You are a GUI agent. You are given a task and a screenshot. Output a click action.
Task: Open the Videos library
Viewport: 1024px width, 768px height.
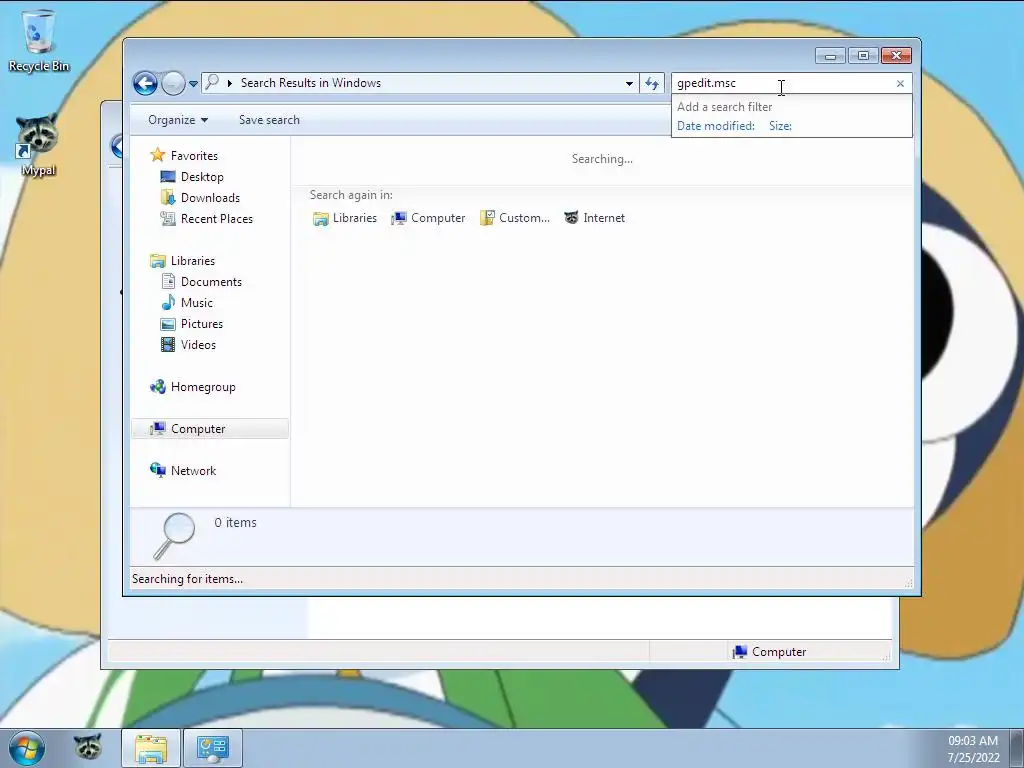198,345
